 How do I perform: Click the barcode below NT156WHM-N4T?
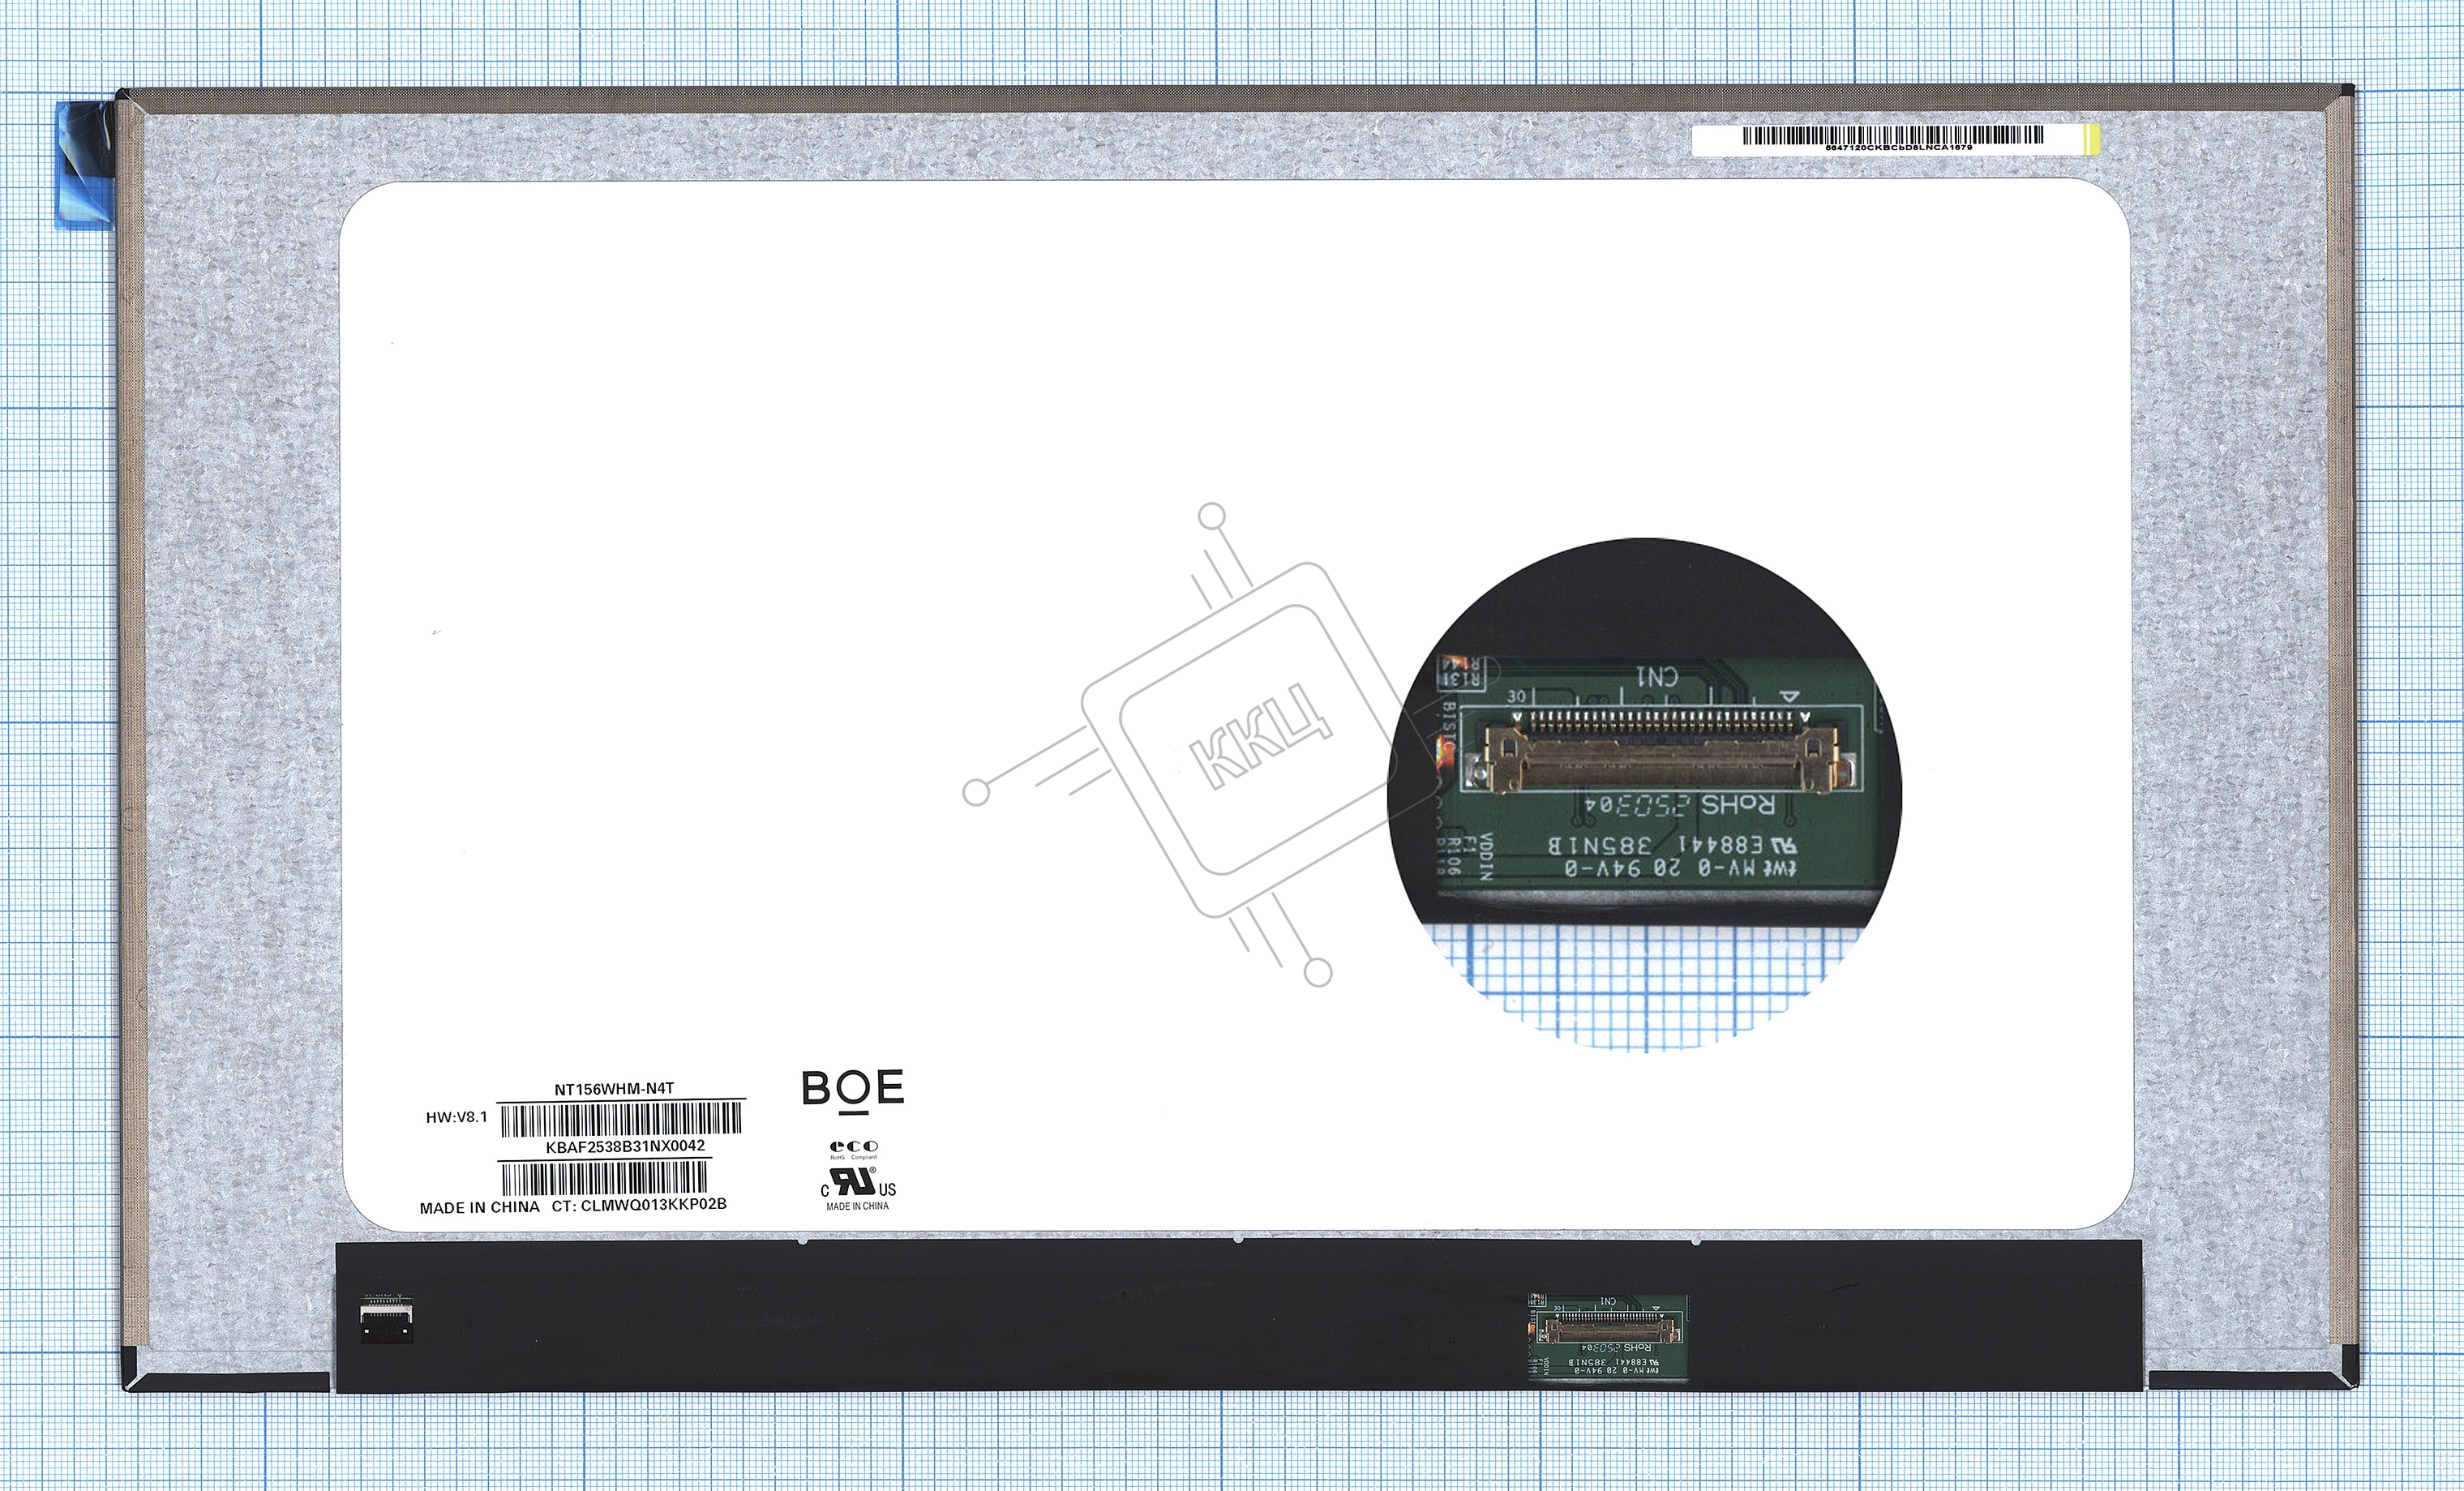[622, 1119]
